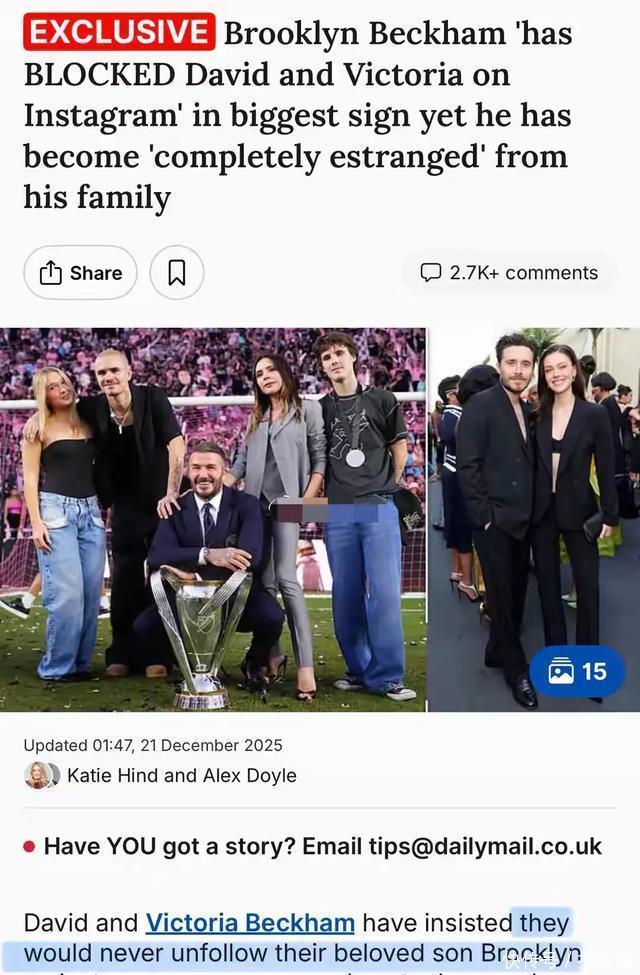640x975 pixels.
Task: Click the paragraph starting 'David and'
Action: (300, 937)
